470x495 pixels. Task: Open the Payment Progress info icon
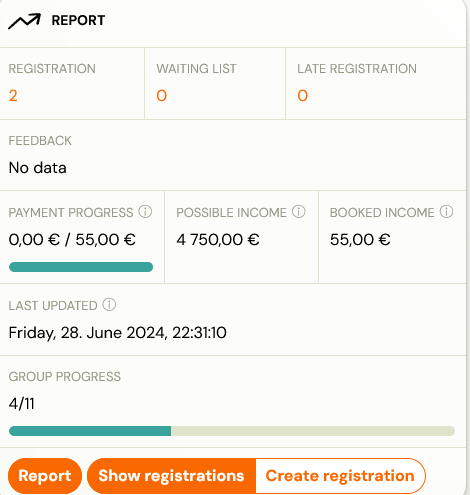point(145,212)
